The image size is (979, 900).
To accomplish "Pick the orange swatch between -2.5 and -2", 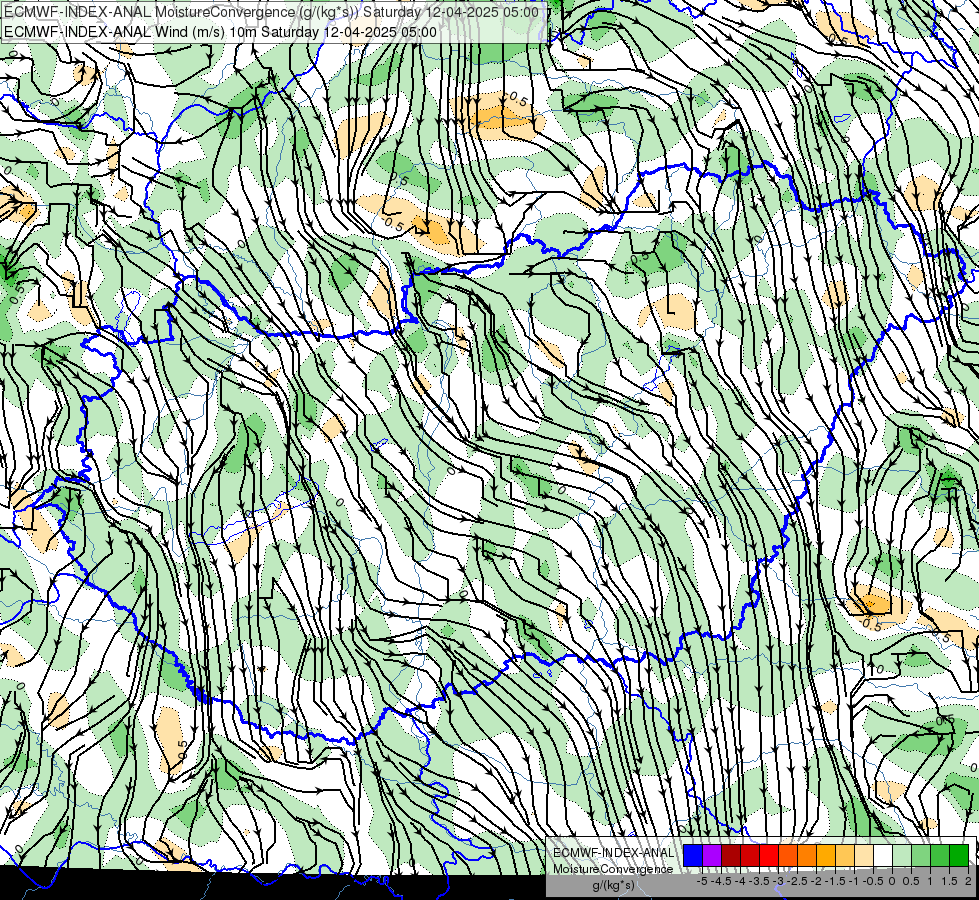I will click(807, 855).
